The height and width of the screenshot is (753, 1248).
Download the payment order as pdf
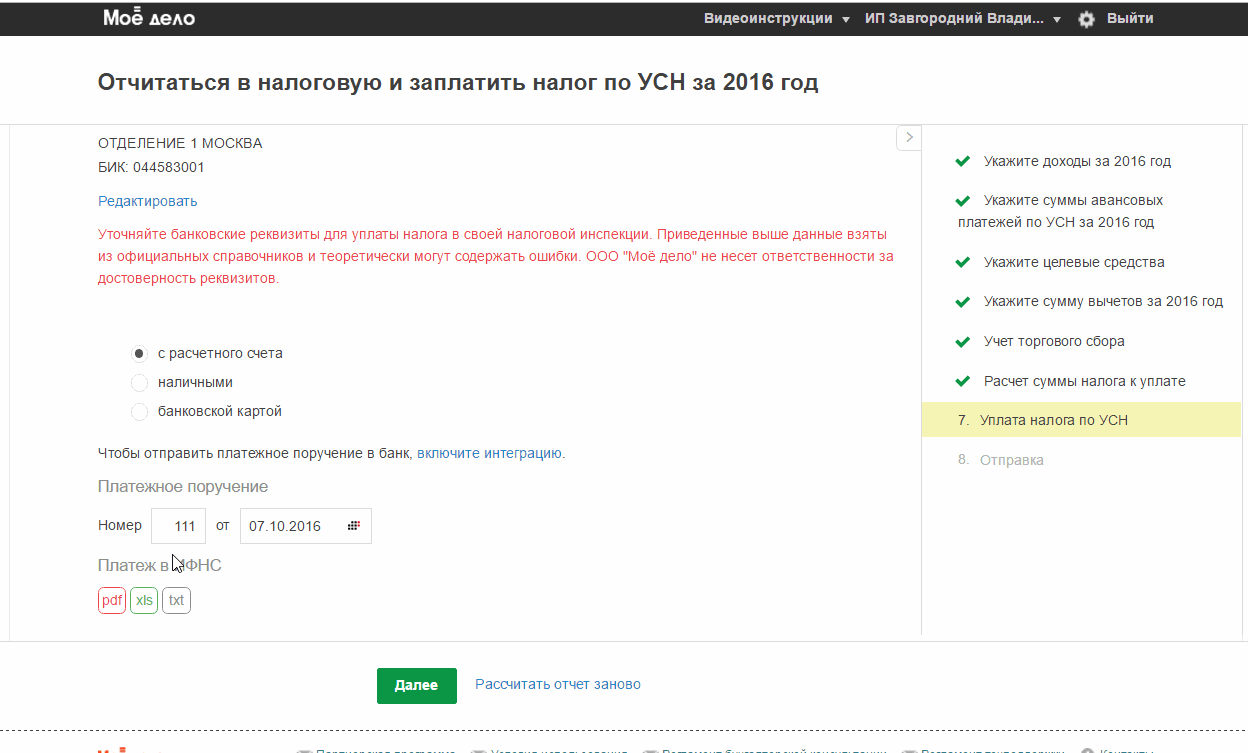tap(112, 600)
